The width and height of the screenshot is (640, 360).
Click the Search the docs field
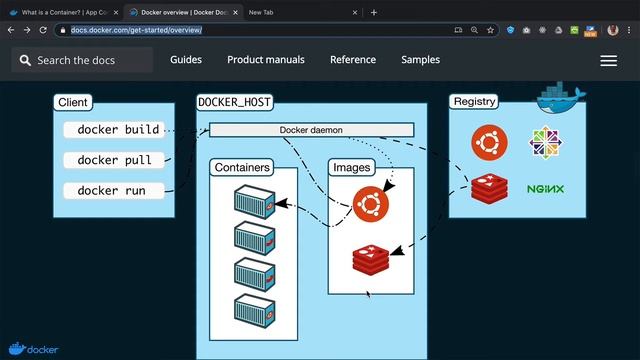click(x=82, y=60)
